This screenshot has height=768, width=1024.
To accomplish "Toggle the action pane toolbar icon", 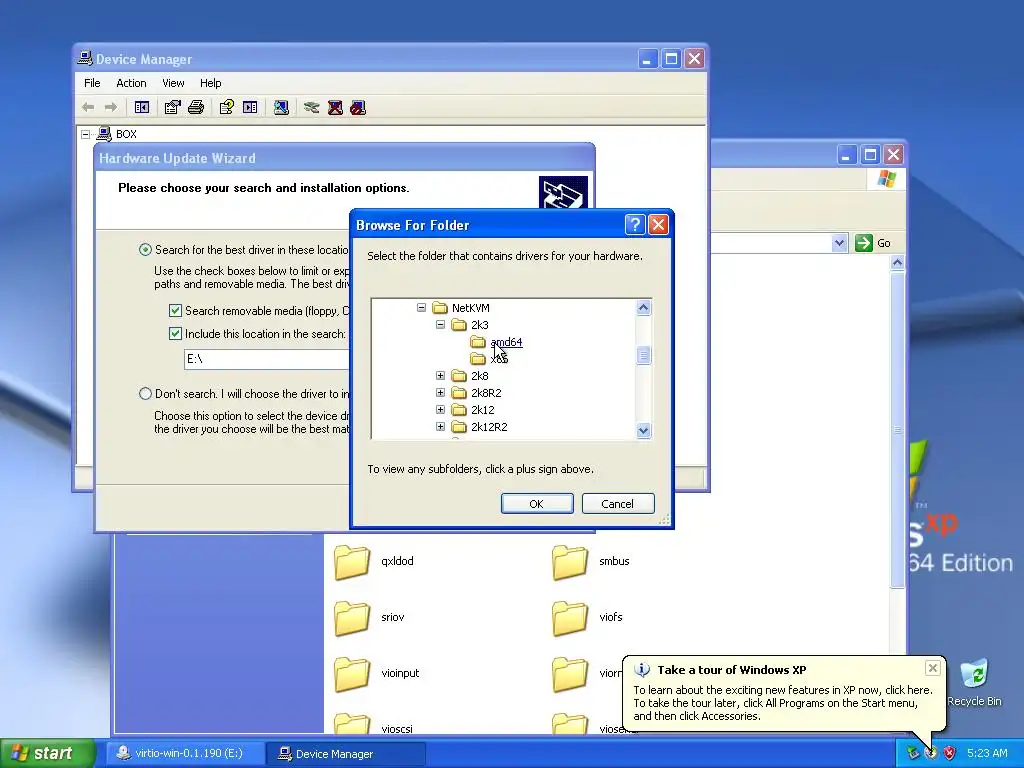I will 250,107.
